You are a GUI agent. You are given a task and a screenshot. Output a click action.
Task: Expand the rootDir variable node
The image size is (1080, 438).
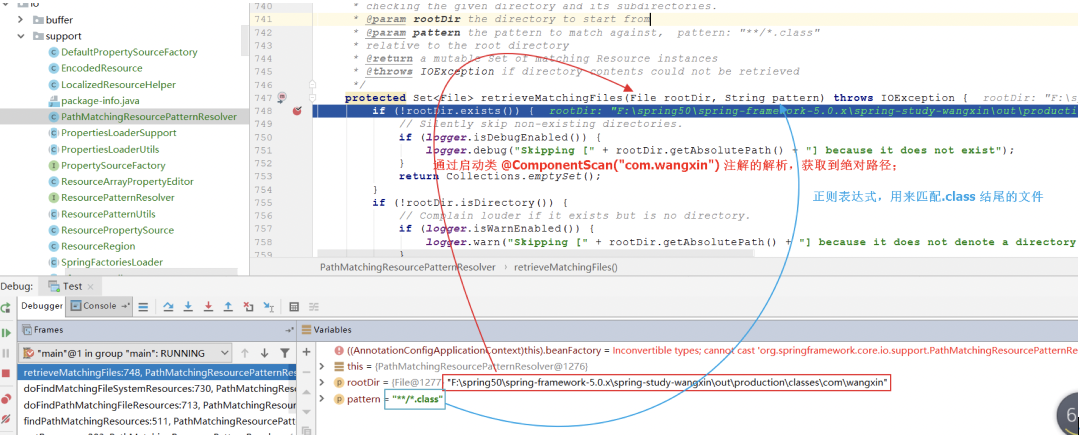point(322,382)
